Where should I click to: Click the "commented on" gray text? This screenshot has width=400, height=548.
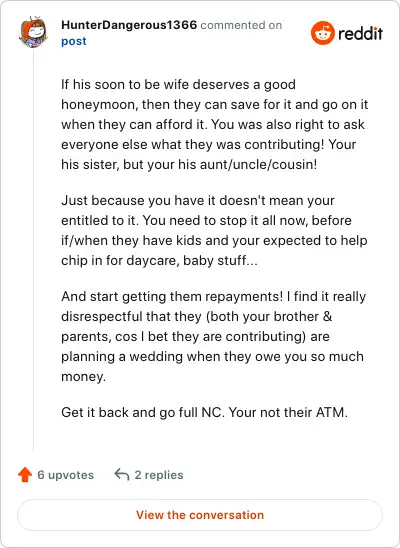coord(241,25)
